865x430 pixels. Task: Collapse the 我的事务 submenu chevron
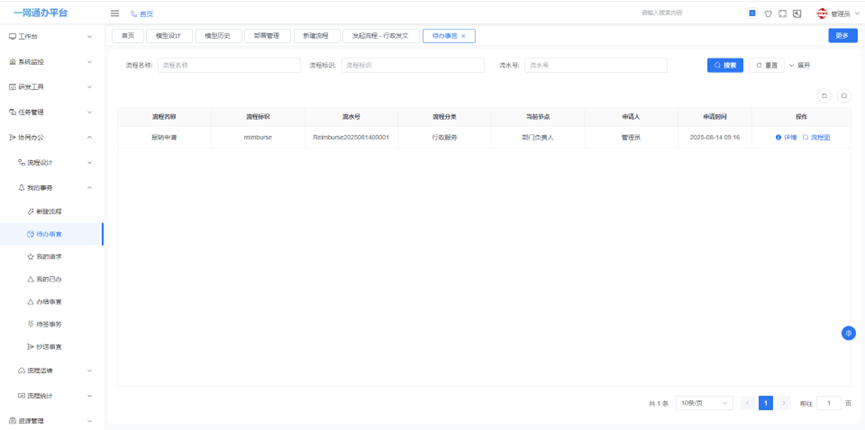pyautogui.click(x=89, y=188)
